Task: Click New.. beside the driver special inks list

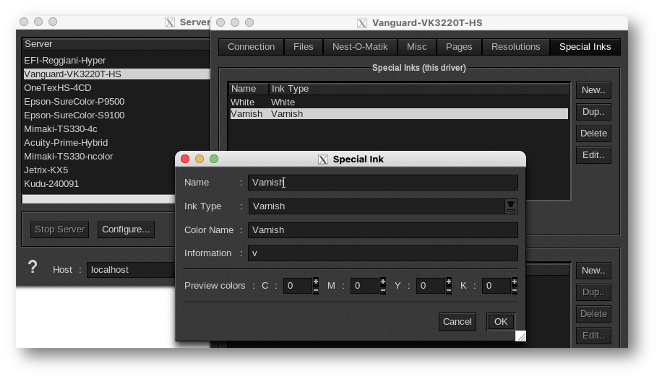Action: (x=593, y=90)
